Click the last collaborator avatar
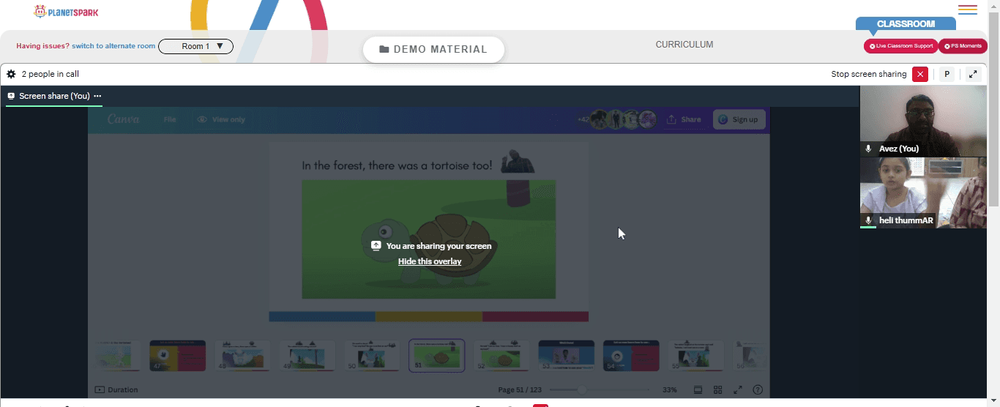 (647, 119)
